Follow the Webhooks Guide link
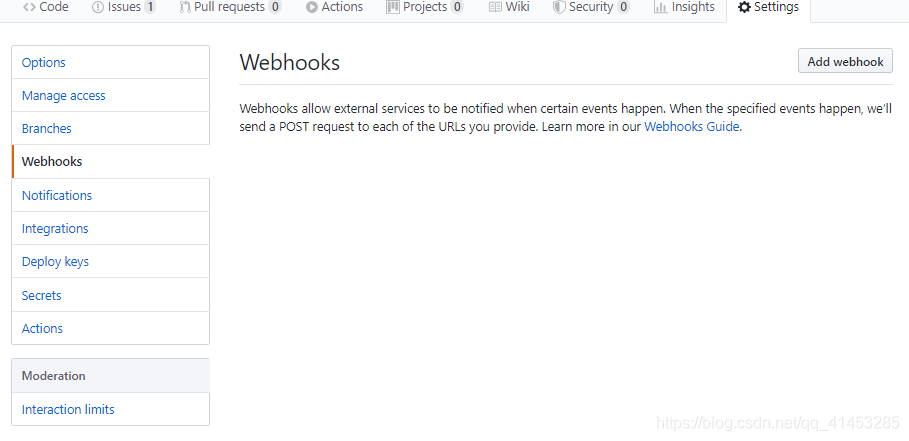Image resolution: width=909 pixels, height=441 pixels. [x=692, y=127]
